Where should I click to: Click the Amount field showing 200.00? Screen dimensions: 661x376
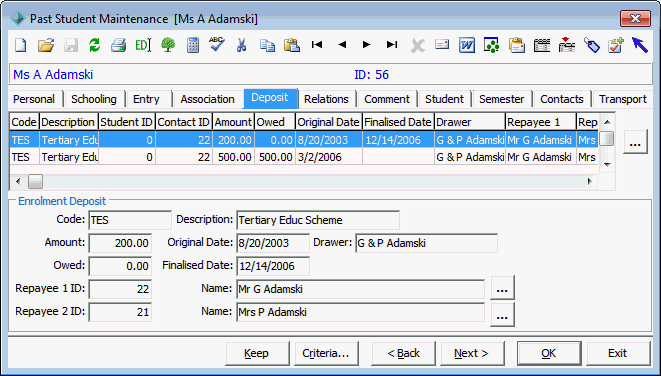click(x=120, y=243)
